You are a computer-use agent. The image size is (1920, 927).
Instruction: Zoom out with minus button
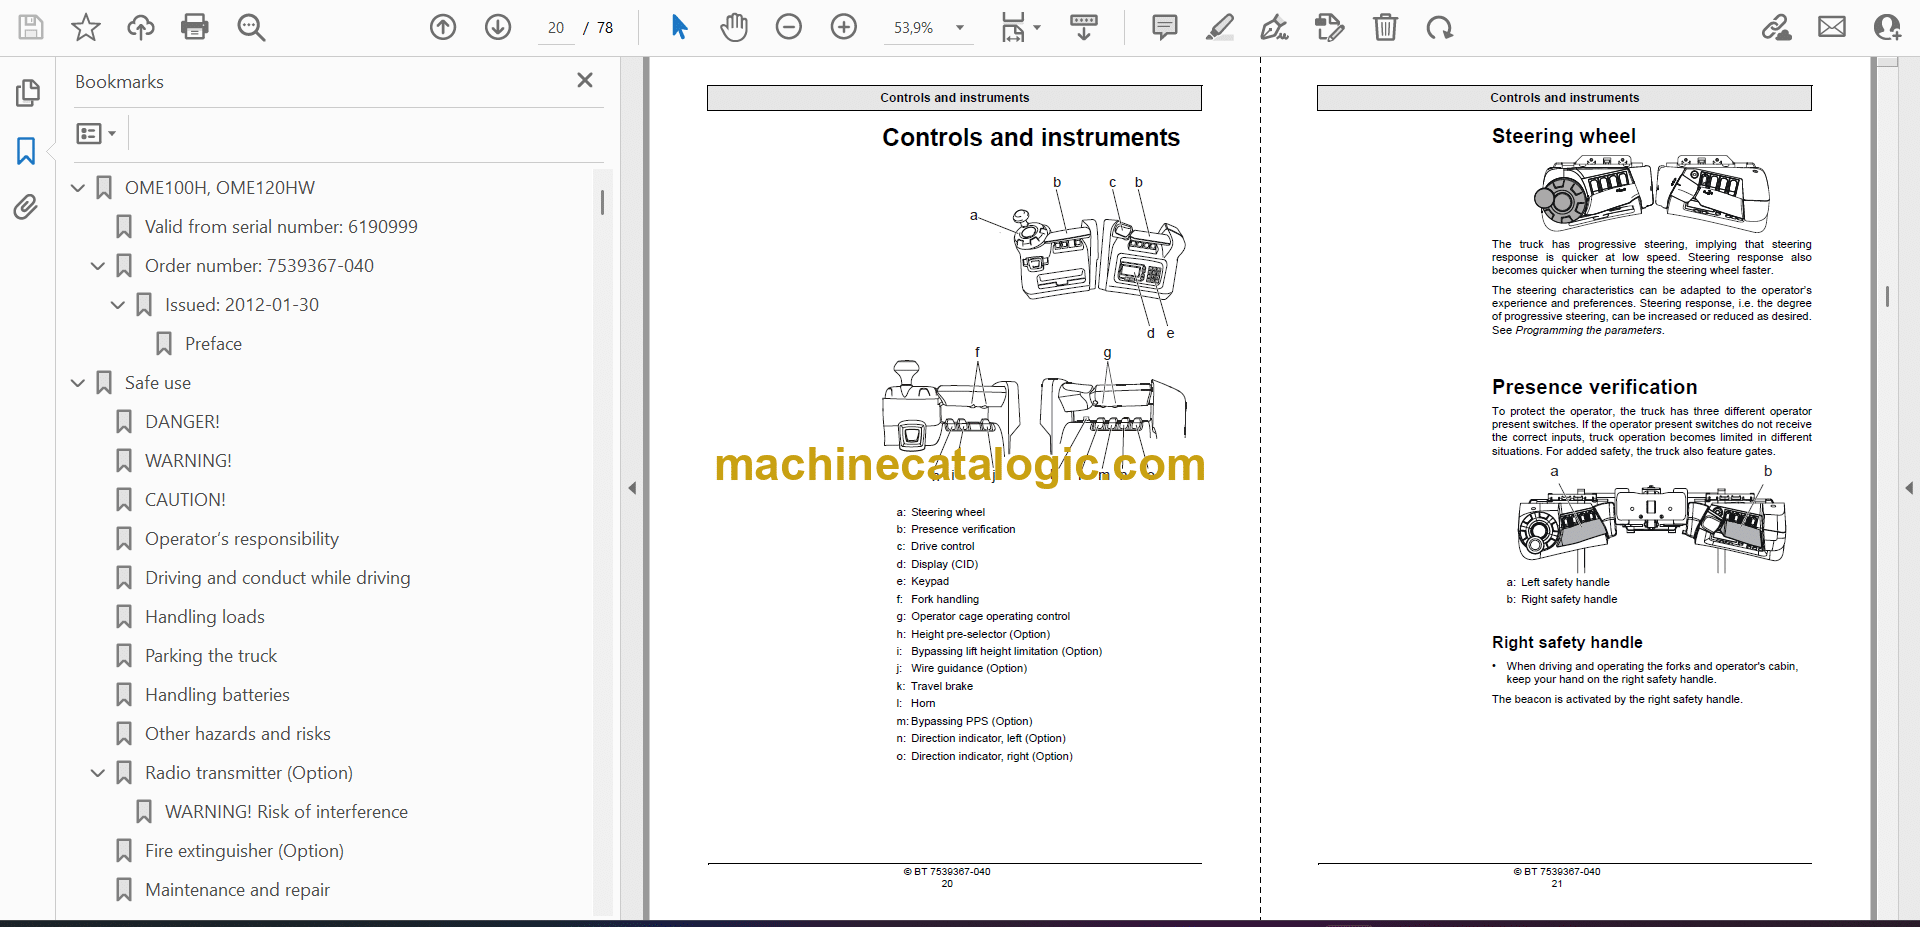pyautogui.click(x=789, y=27)
